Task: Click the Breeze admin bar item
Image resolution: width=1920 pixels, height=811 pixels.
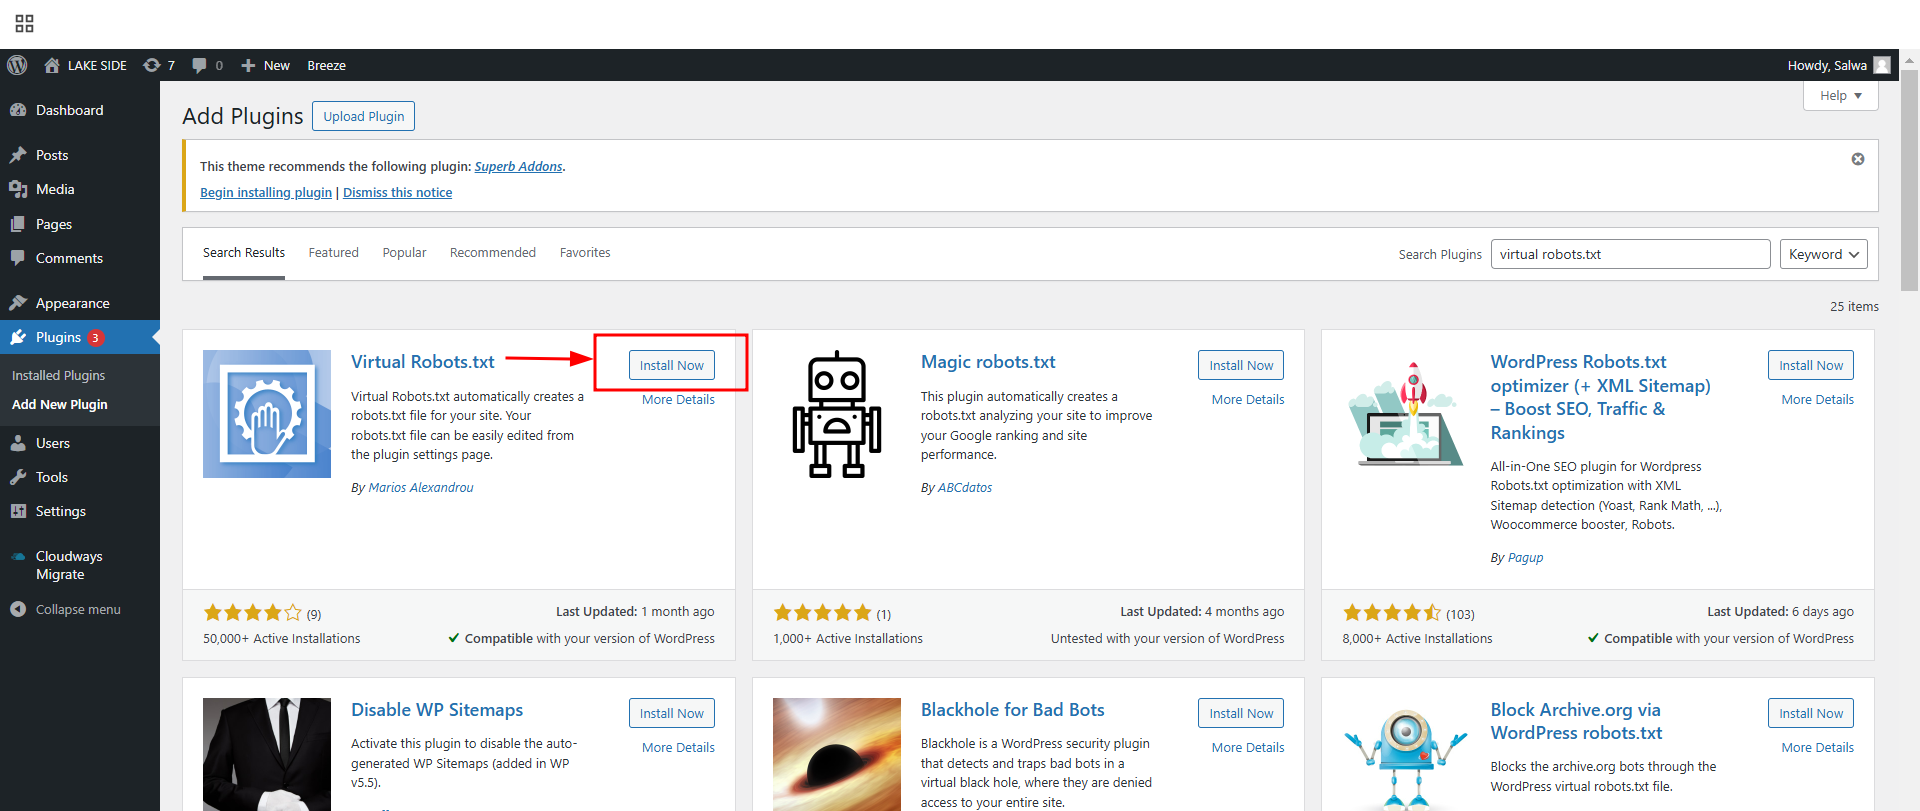Action: 327,65
